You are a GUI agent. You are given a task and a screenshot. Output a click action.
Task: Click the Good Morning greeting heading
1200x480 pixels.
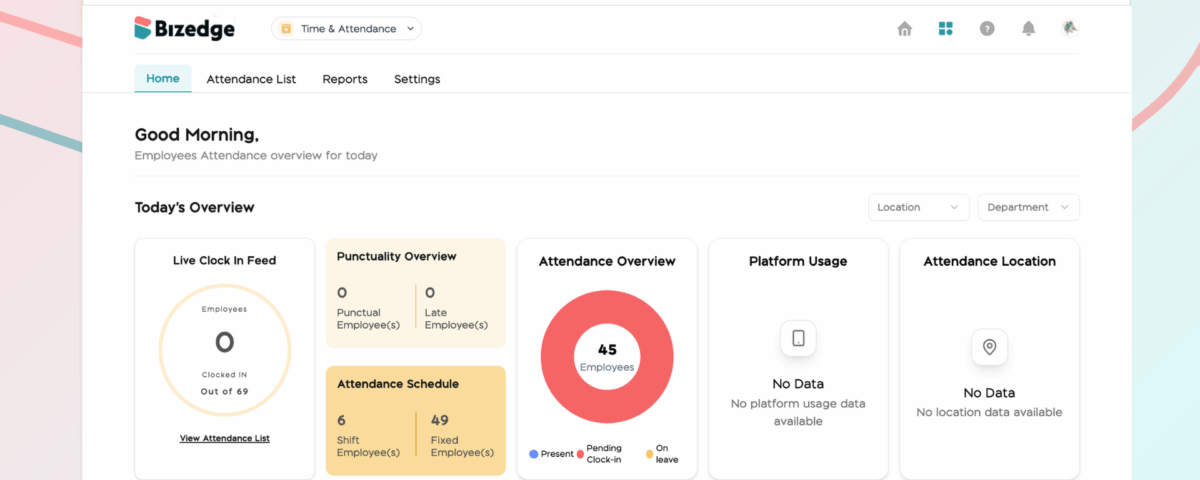point(196,135)
